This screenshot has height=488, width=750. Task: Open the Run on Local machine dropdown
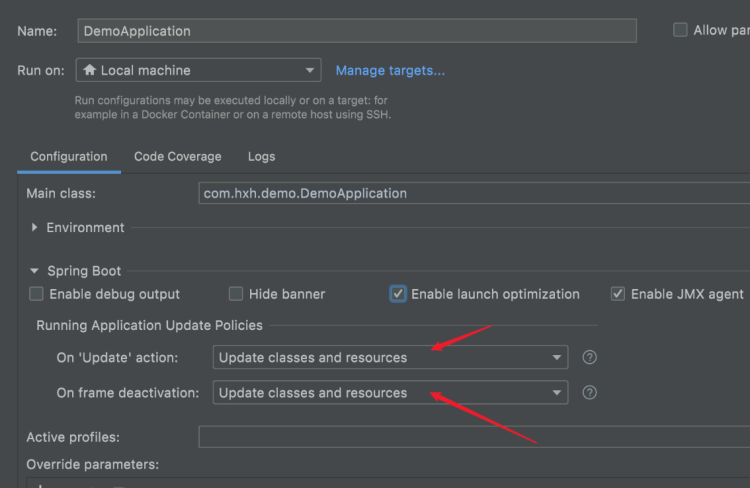click(199, 70)
